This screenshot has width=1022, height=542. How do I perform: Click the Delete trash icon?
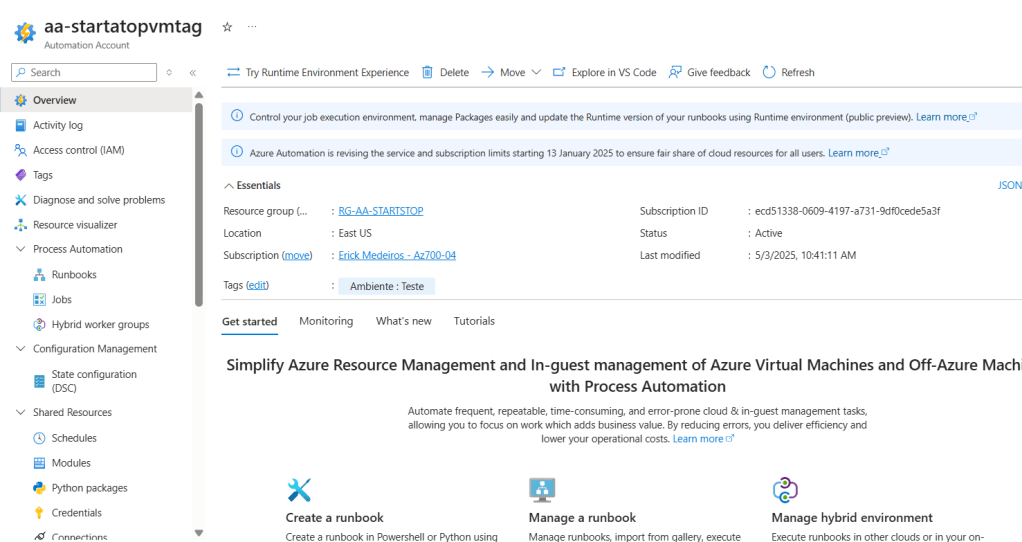(428, 72)
